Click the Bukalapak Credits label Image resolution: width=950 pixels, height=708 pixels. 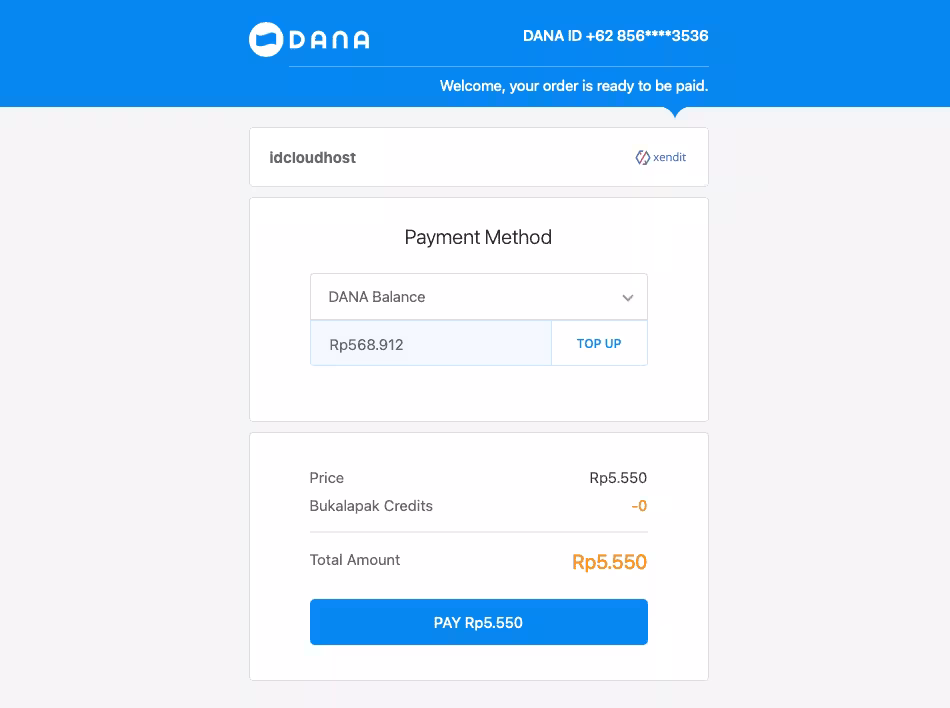pos(371,506)
